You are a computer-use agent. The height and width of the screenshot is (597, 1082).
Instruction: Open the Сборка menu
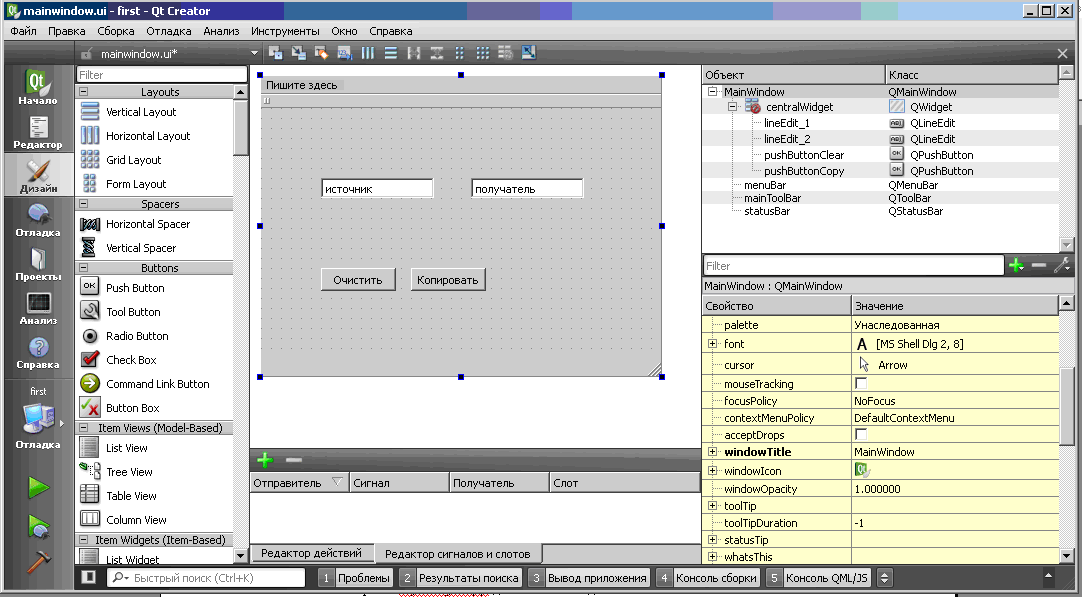[x=116, y=31]
